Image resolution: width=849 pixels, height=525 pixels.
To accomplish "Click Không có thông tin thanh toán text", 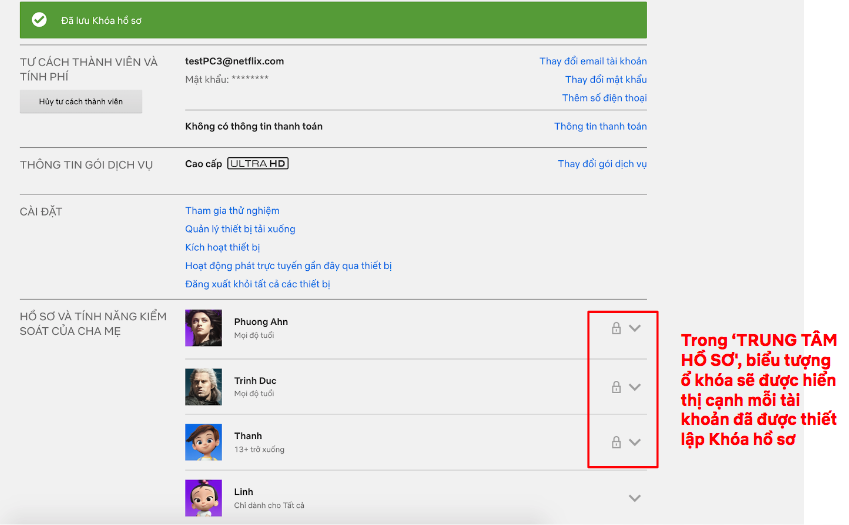I will [x=254, y=126].
